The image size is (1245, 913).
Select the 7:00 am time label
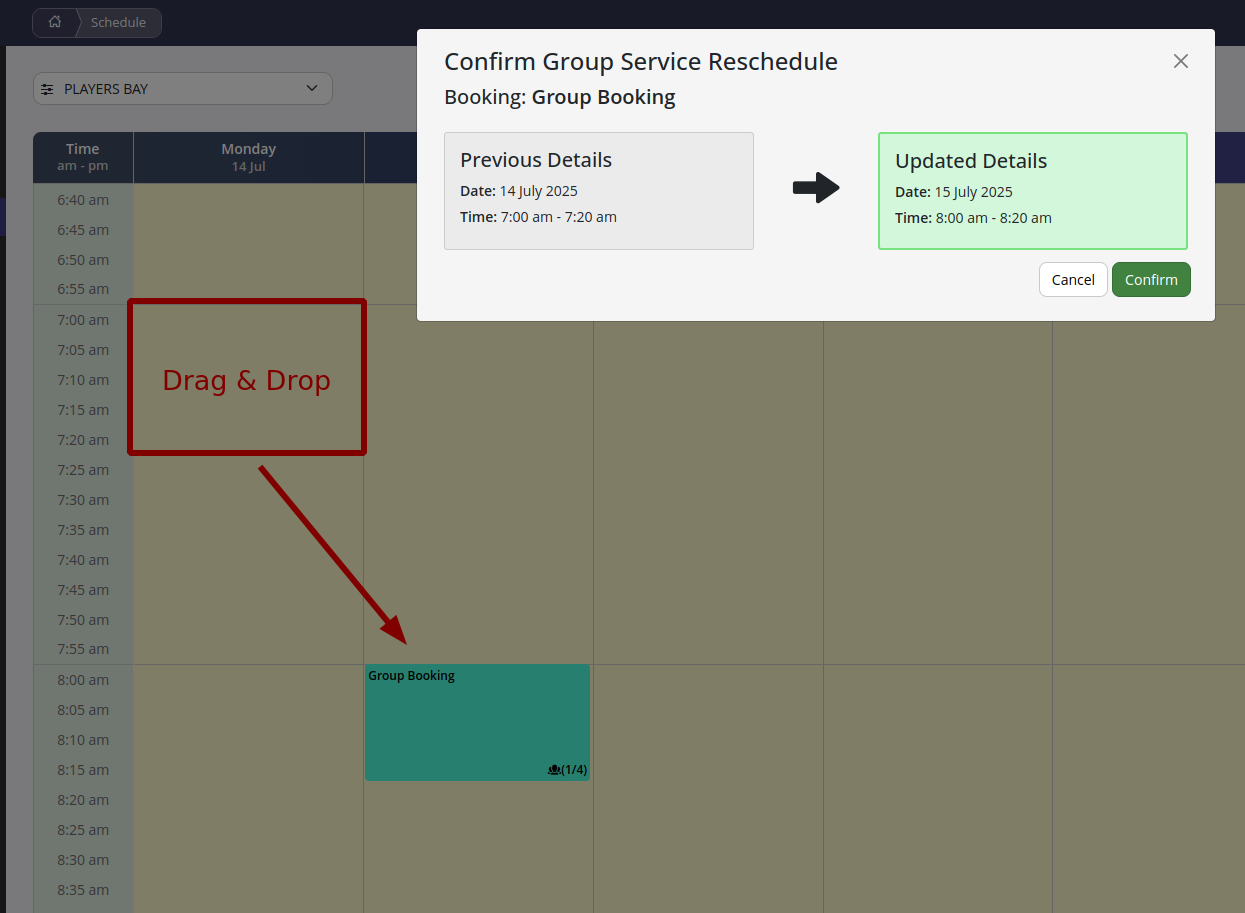point(83,320)
